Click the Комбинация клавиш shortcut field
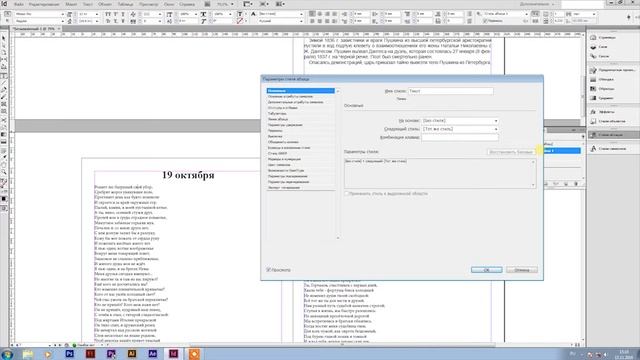Screen dimensions: 640x360 (x=460, y=138)
